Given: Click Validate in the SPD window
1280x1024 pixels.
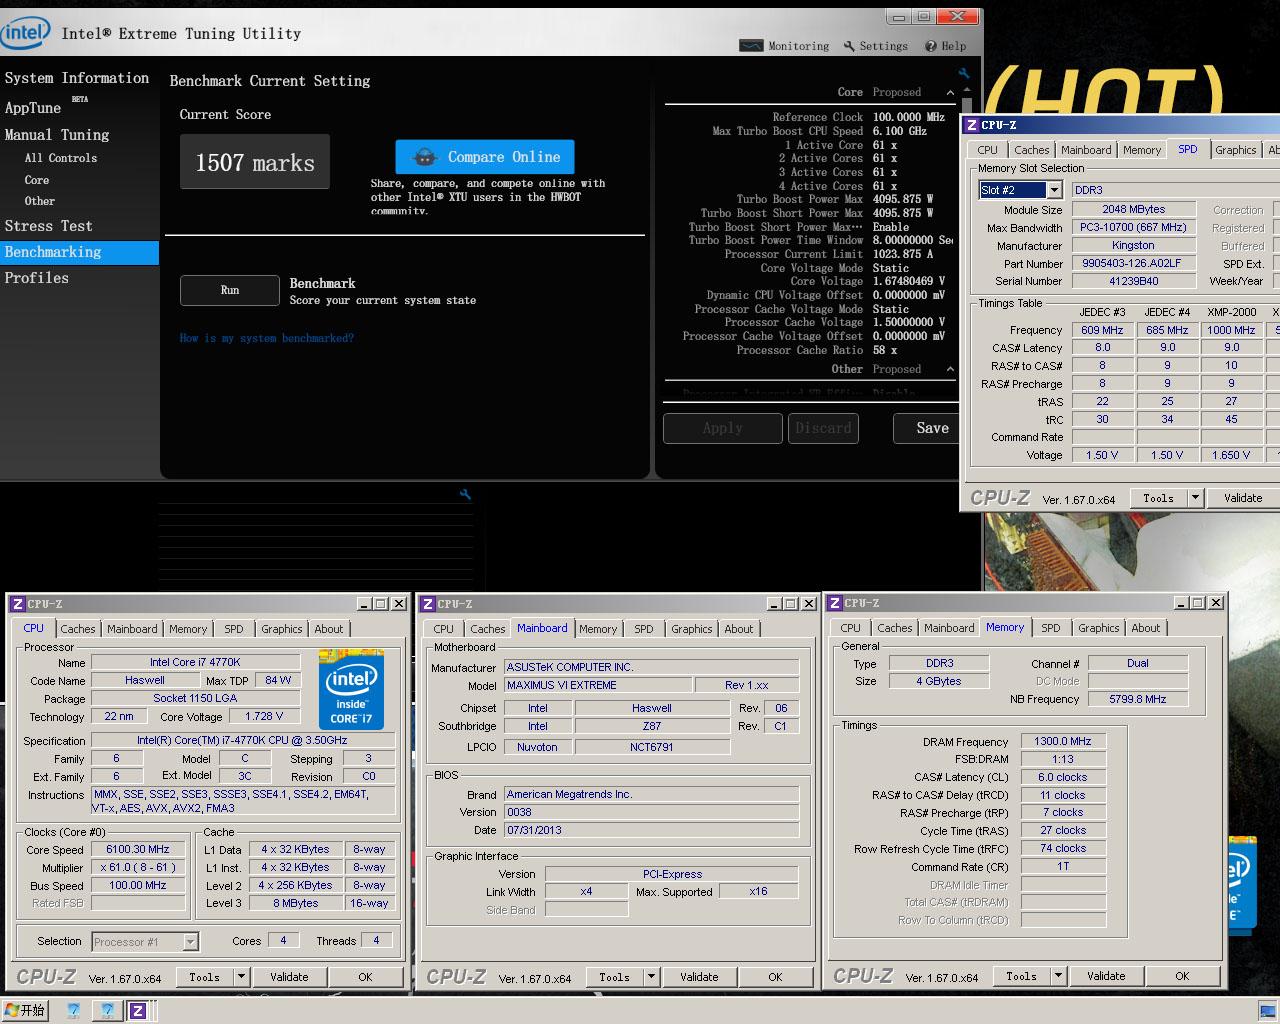Looking at the screenshot, I should [x=1243, y=498].
